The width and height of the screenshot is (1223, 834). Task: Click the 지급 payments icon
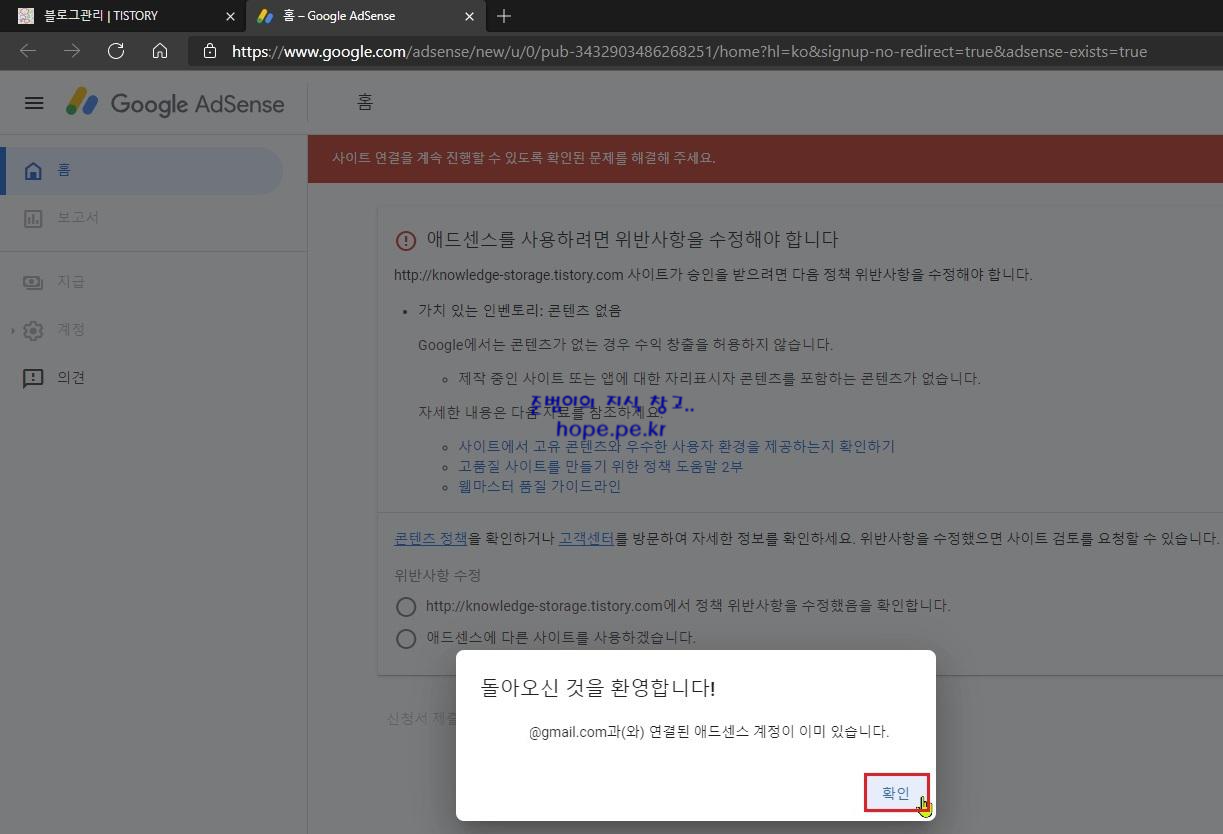(x=33, y=282)
